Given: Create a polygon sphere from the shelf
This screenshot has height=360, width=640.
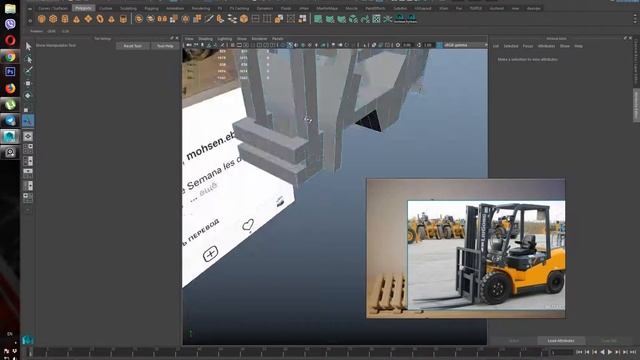Looking at the screenshot, I should coord(41,19).
